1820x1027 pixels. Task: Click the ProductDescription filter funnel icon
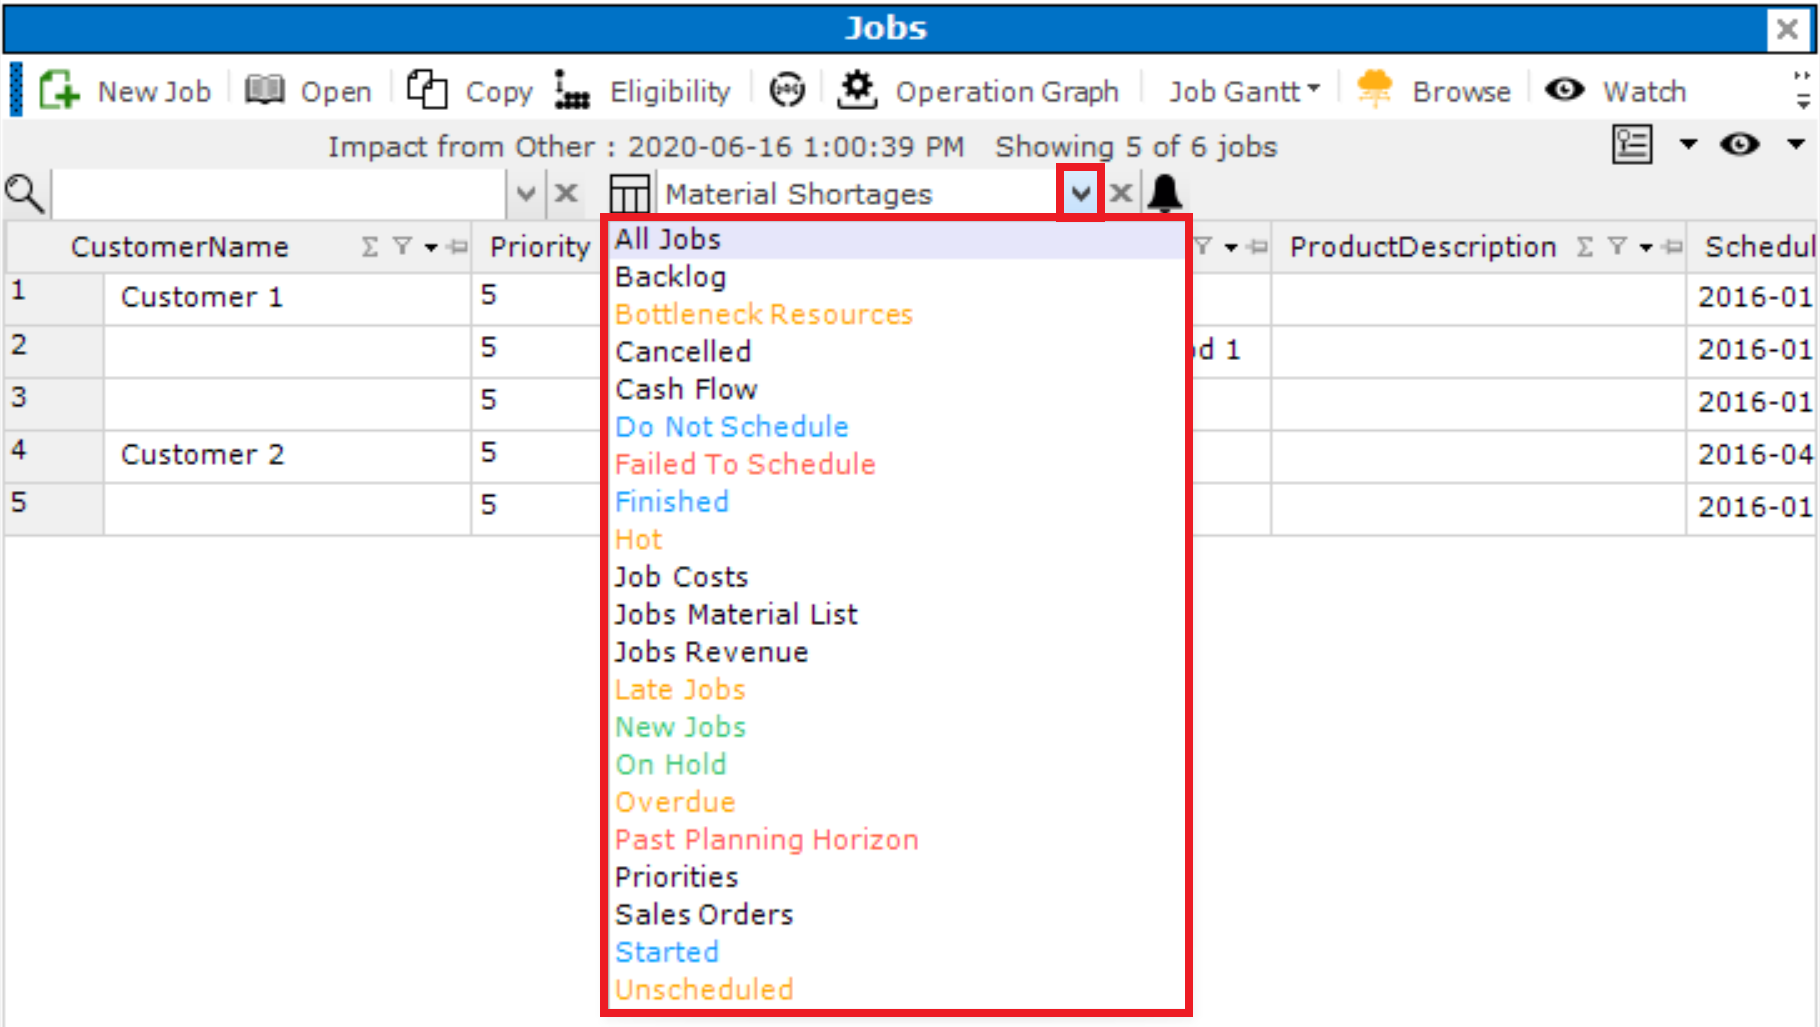click(1617, 246)
